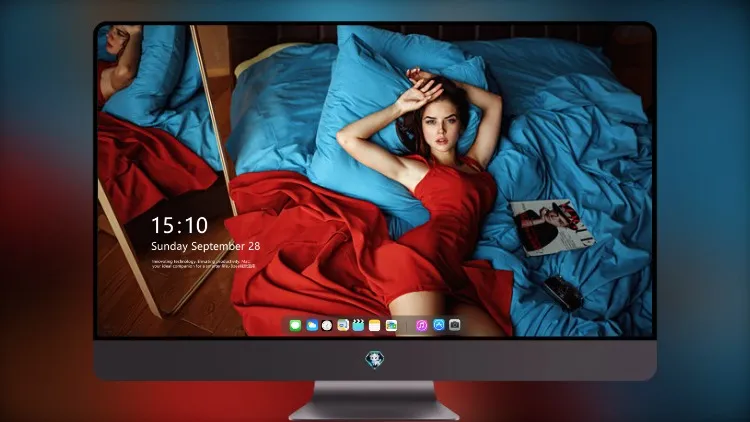The width and height of the screenshot is (750, 422).
Task: Open the folder gallery app beside Notes
Action: click(391, 326)
